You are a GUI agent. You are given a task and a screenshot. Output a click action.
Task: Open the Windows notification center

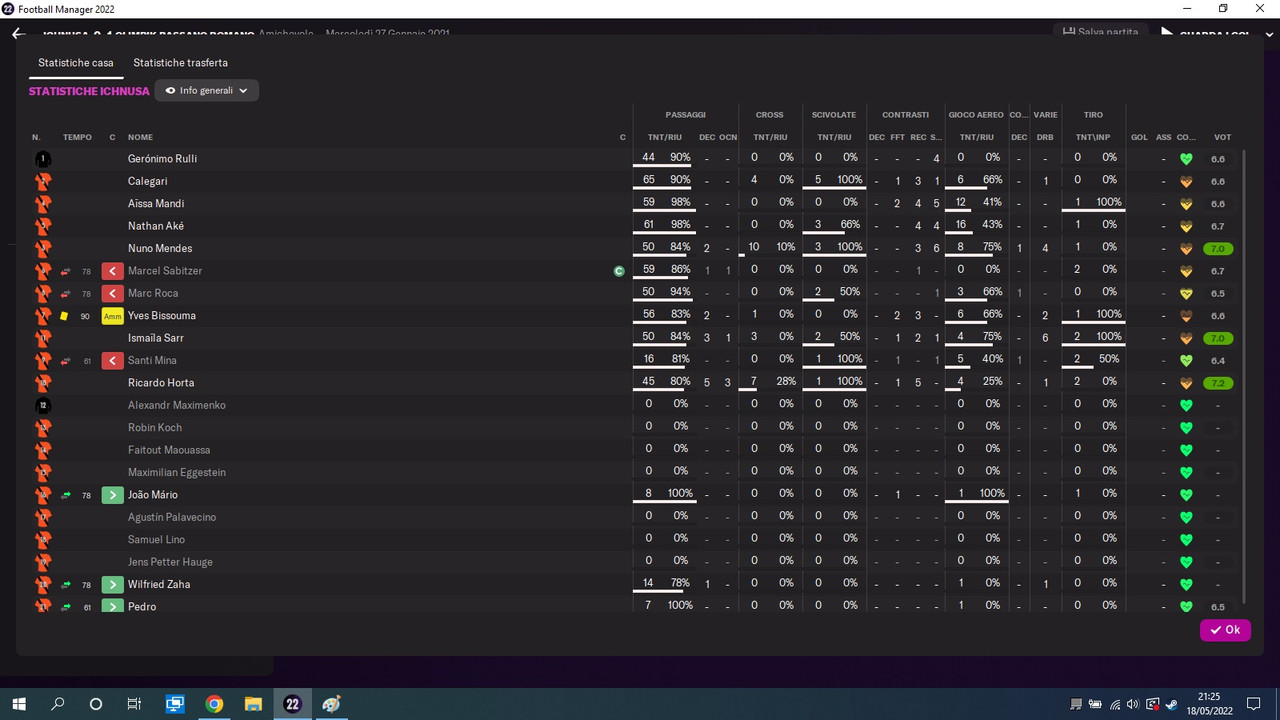click(1253, 704)
